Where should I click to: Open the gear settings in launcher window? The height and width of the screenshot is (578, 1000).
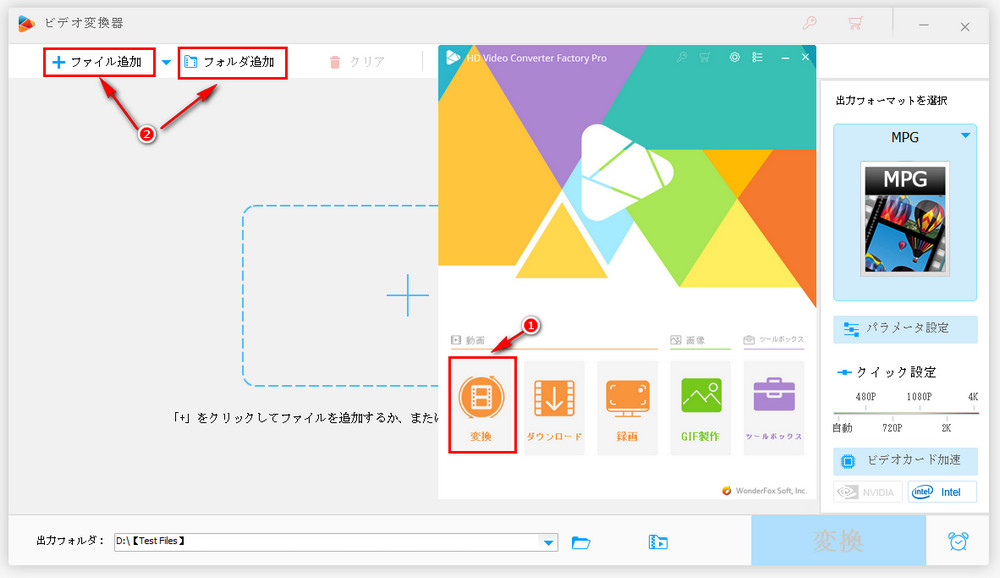tap(735, 57)
